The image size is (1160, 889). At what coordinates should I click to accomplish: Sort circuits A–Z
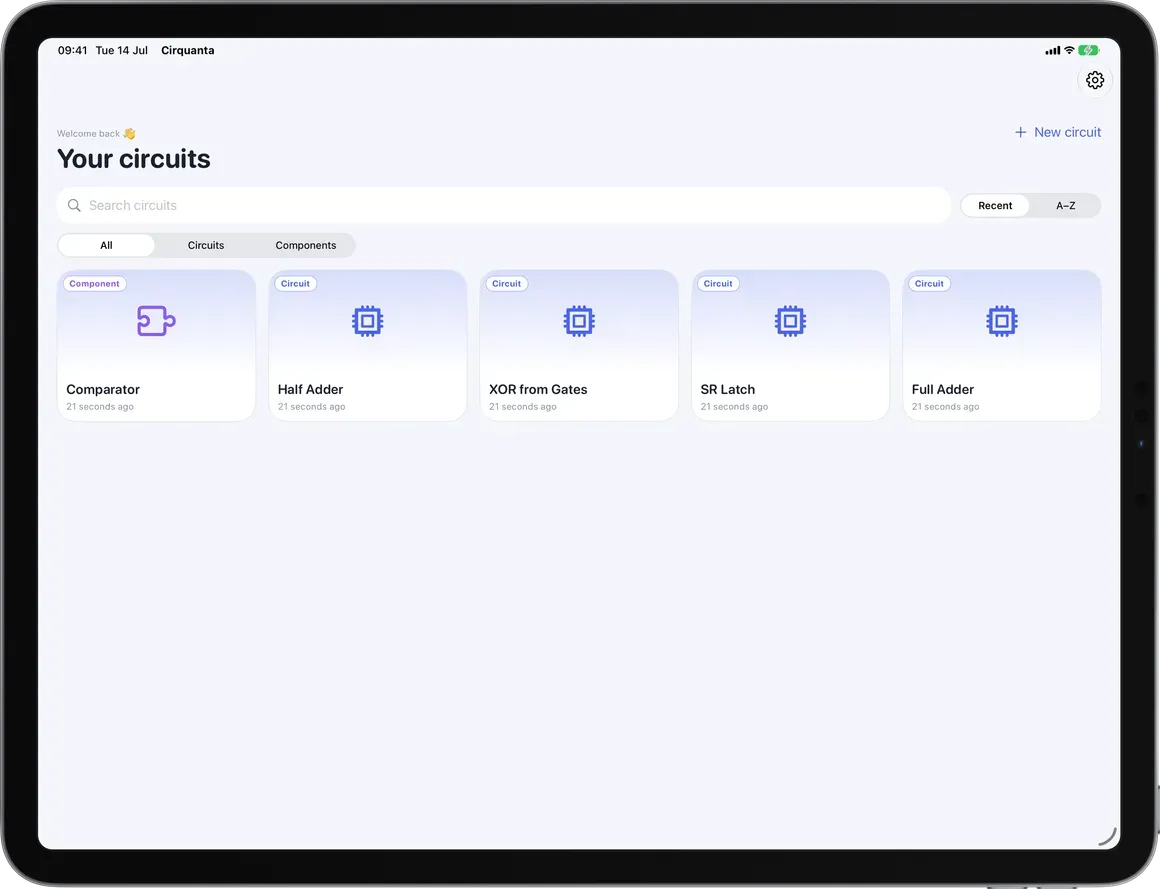pos(1065,206)
